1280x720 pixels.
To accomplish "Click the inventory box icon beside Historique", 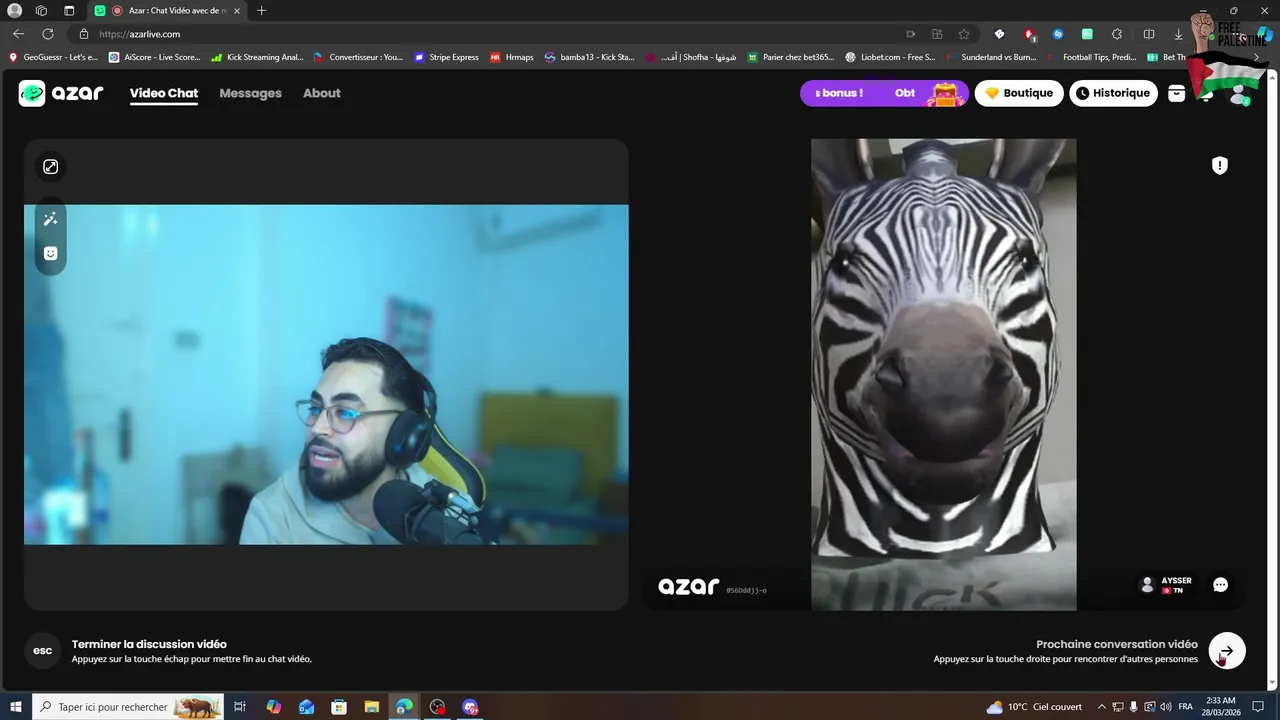I will [x=1177, y=93].
